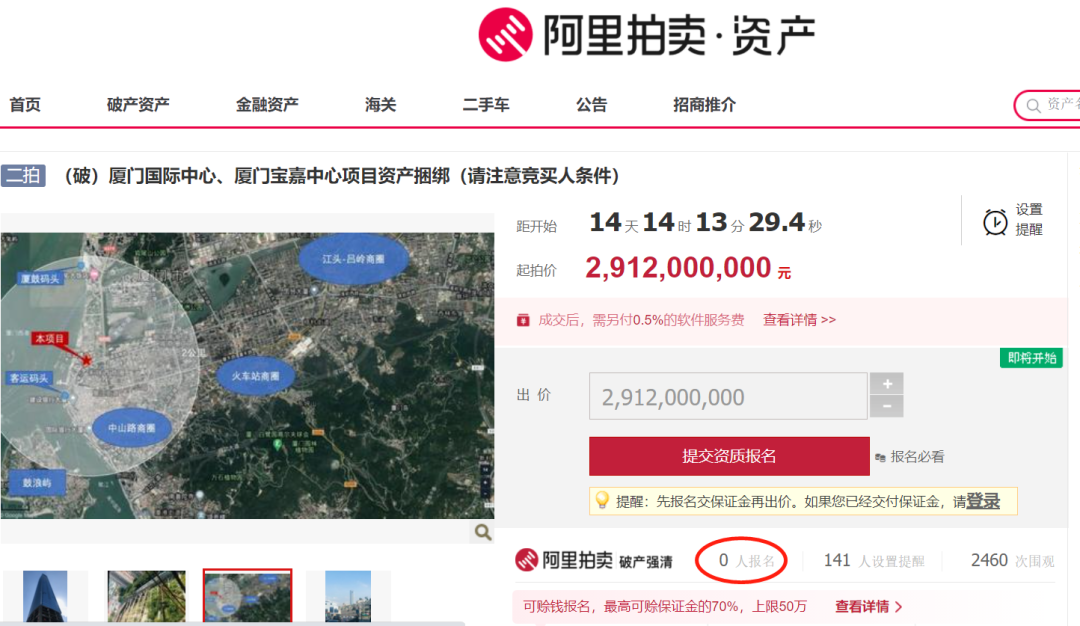This screenshot has width=1080, height=626.
Task: Click the 设置提醒 reminder button
Action: coord(1013,220)
